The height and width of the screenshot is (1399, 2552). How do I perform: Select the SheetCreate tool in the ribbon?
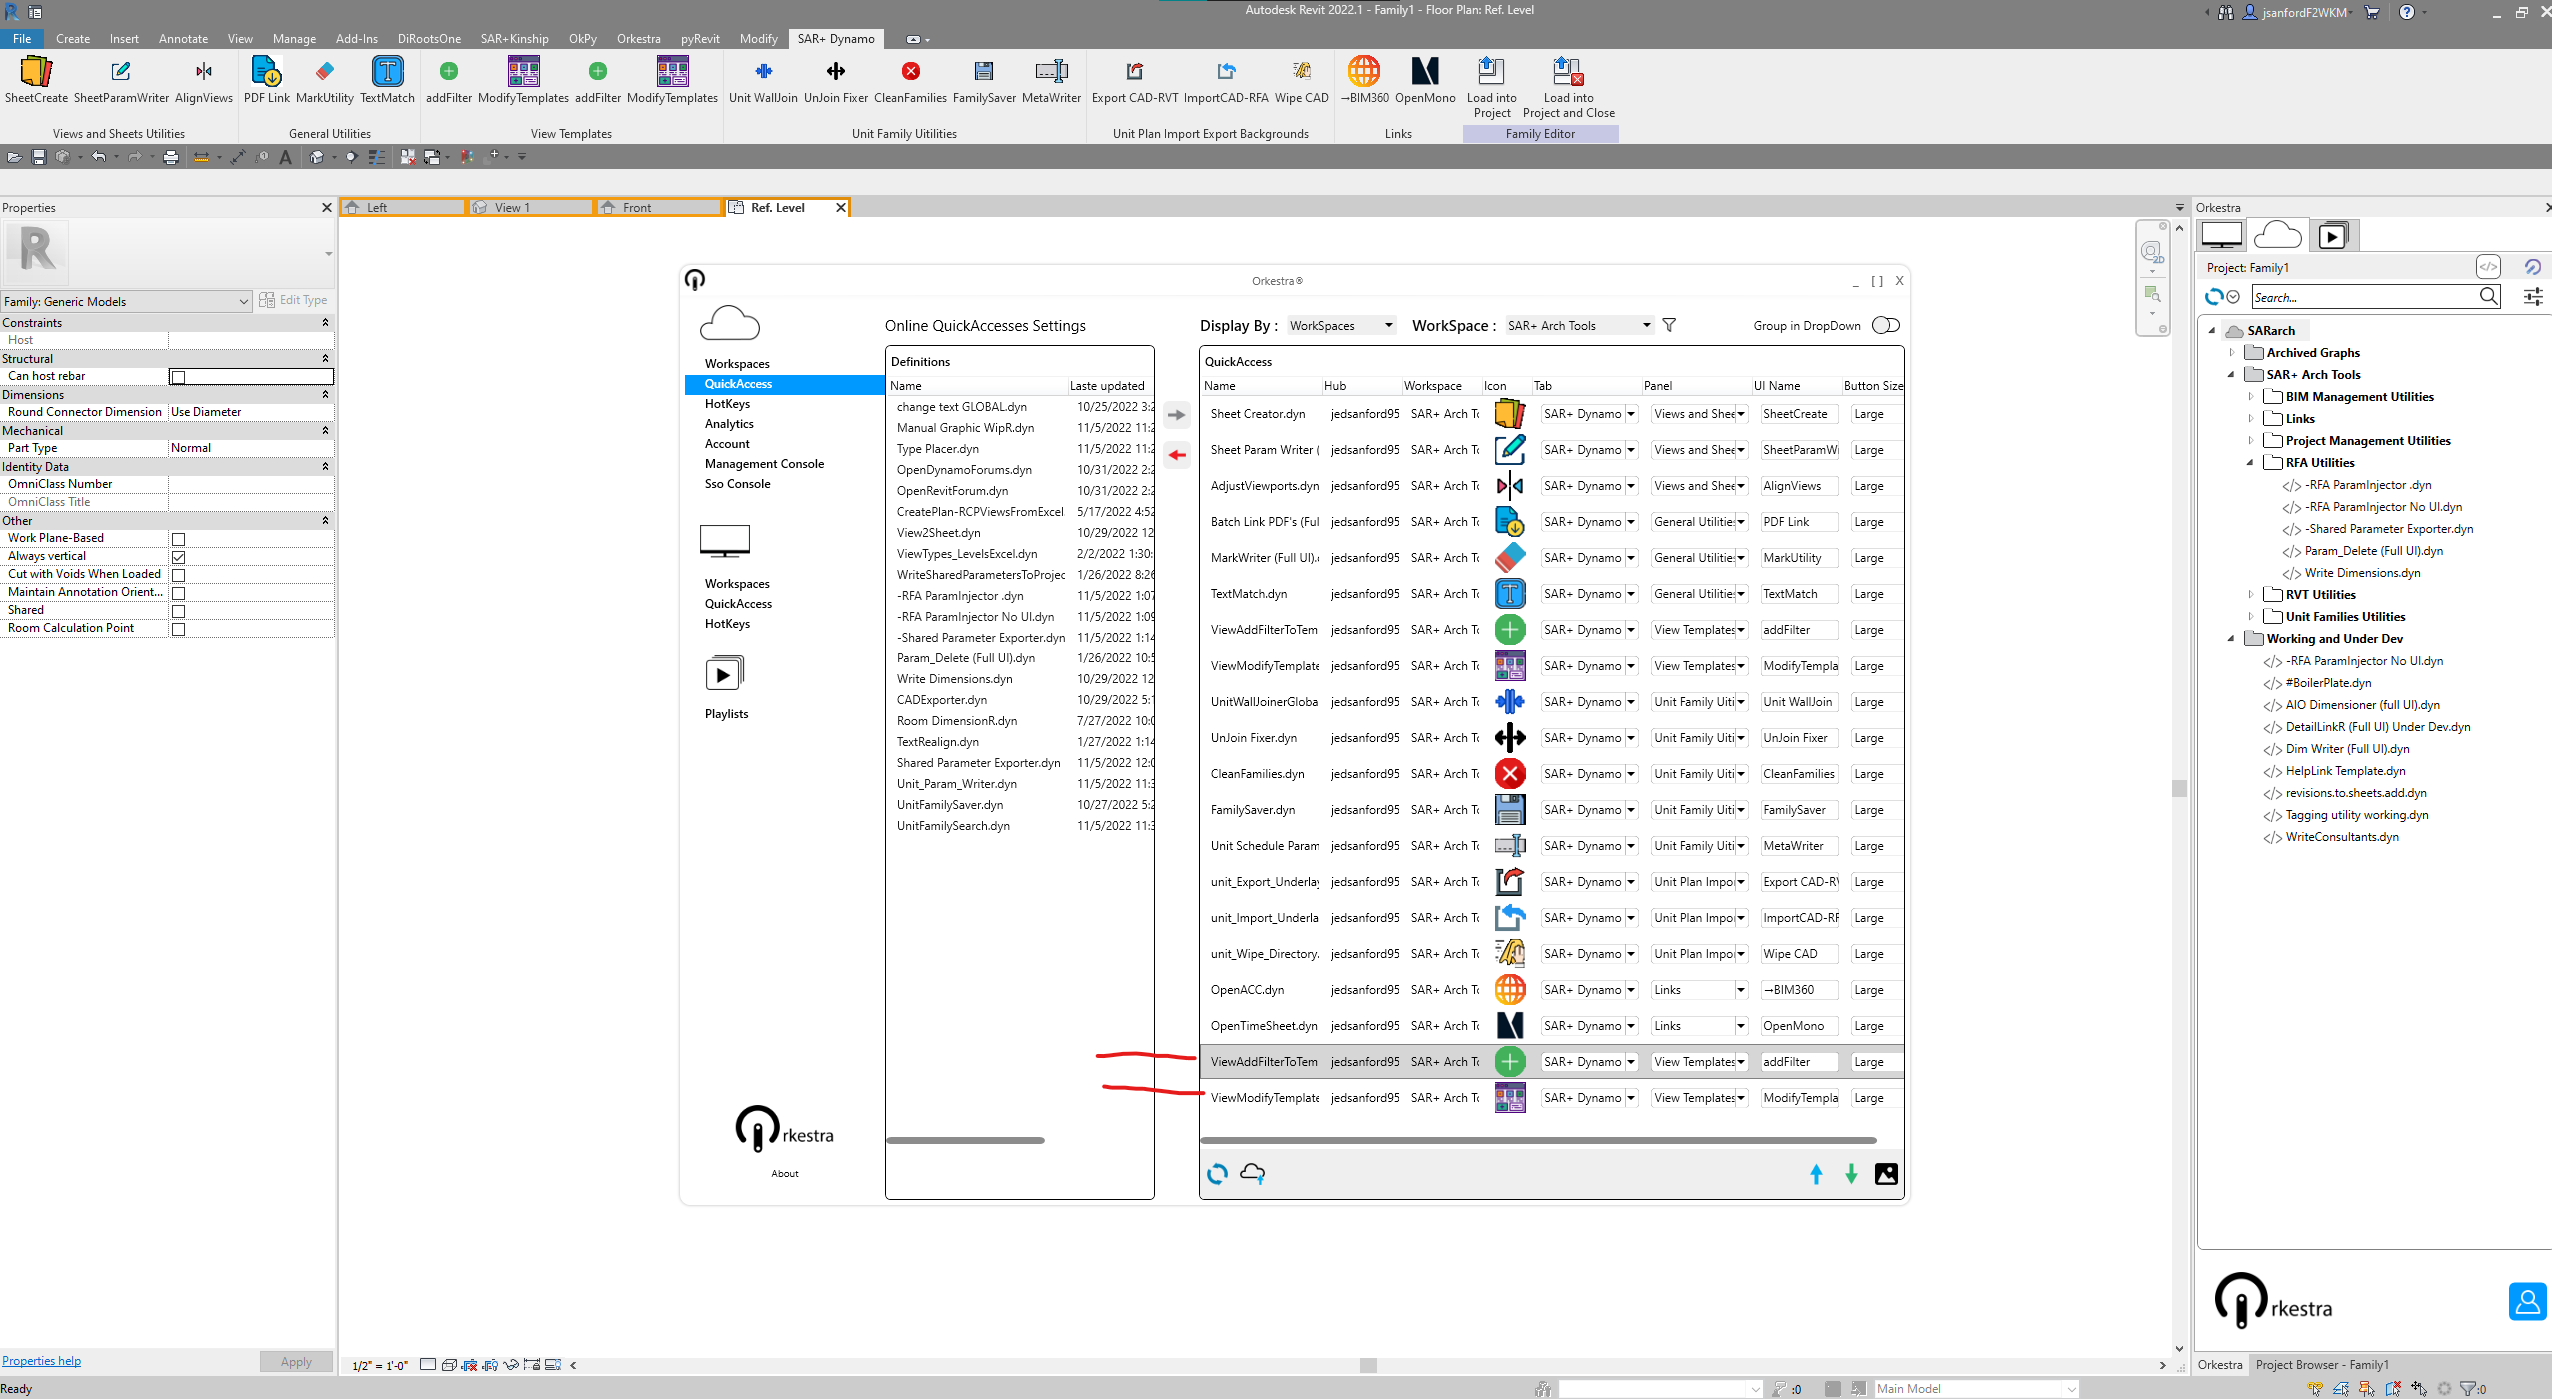tap(35, 80)
